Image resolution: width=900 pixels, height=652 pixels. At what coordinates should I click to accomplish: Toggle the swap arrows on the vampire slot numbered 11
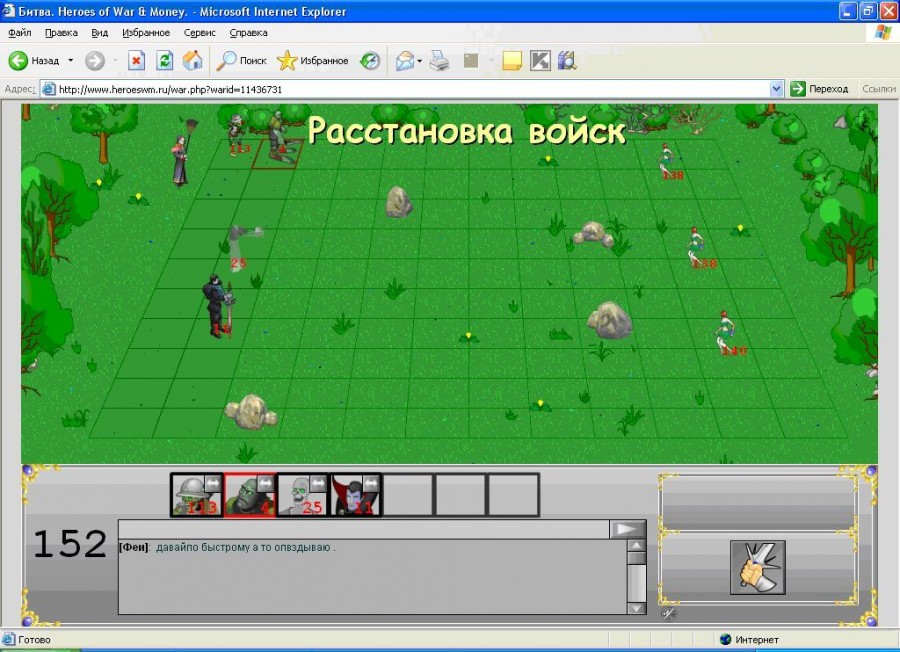pyautogui.click(x=371, y=484)
